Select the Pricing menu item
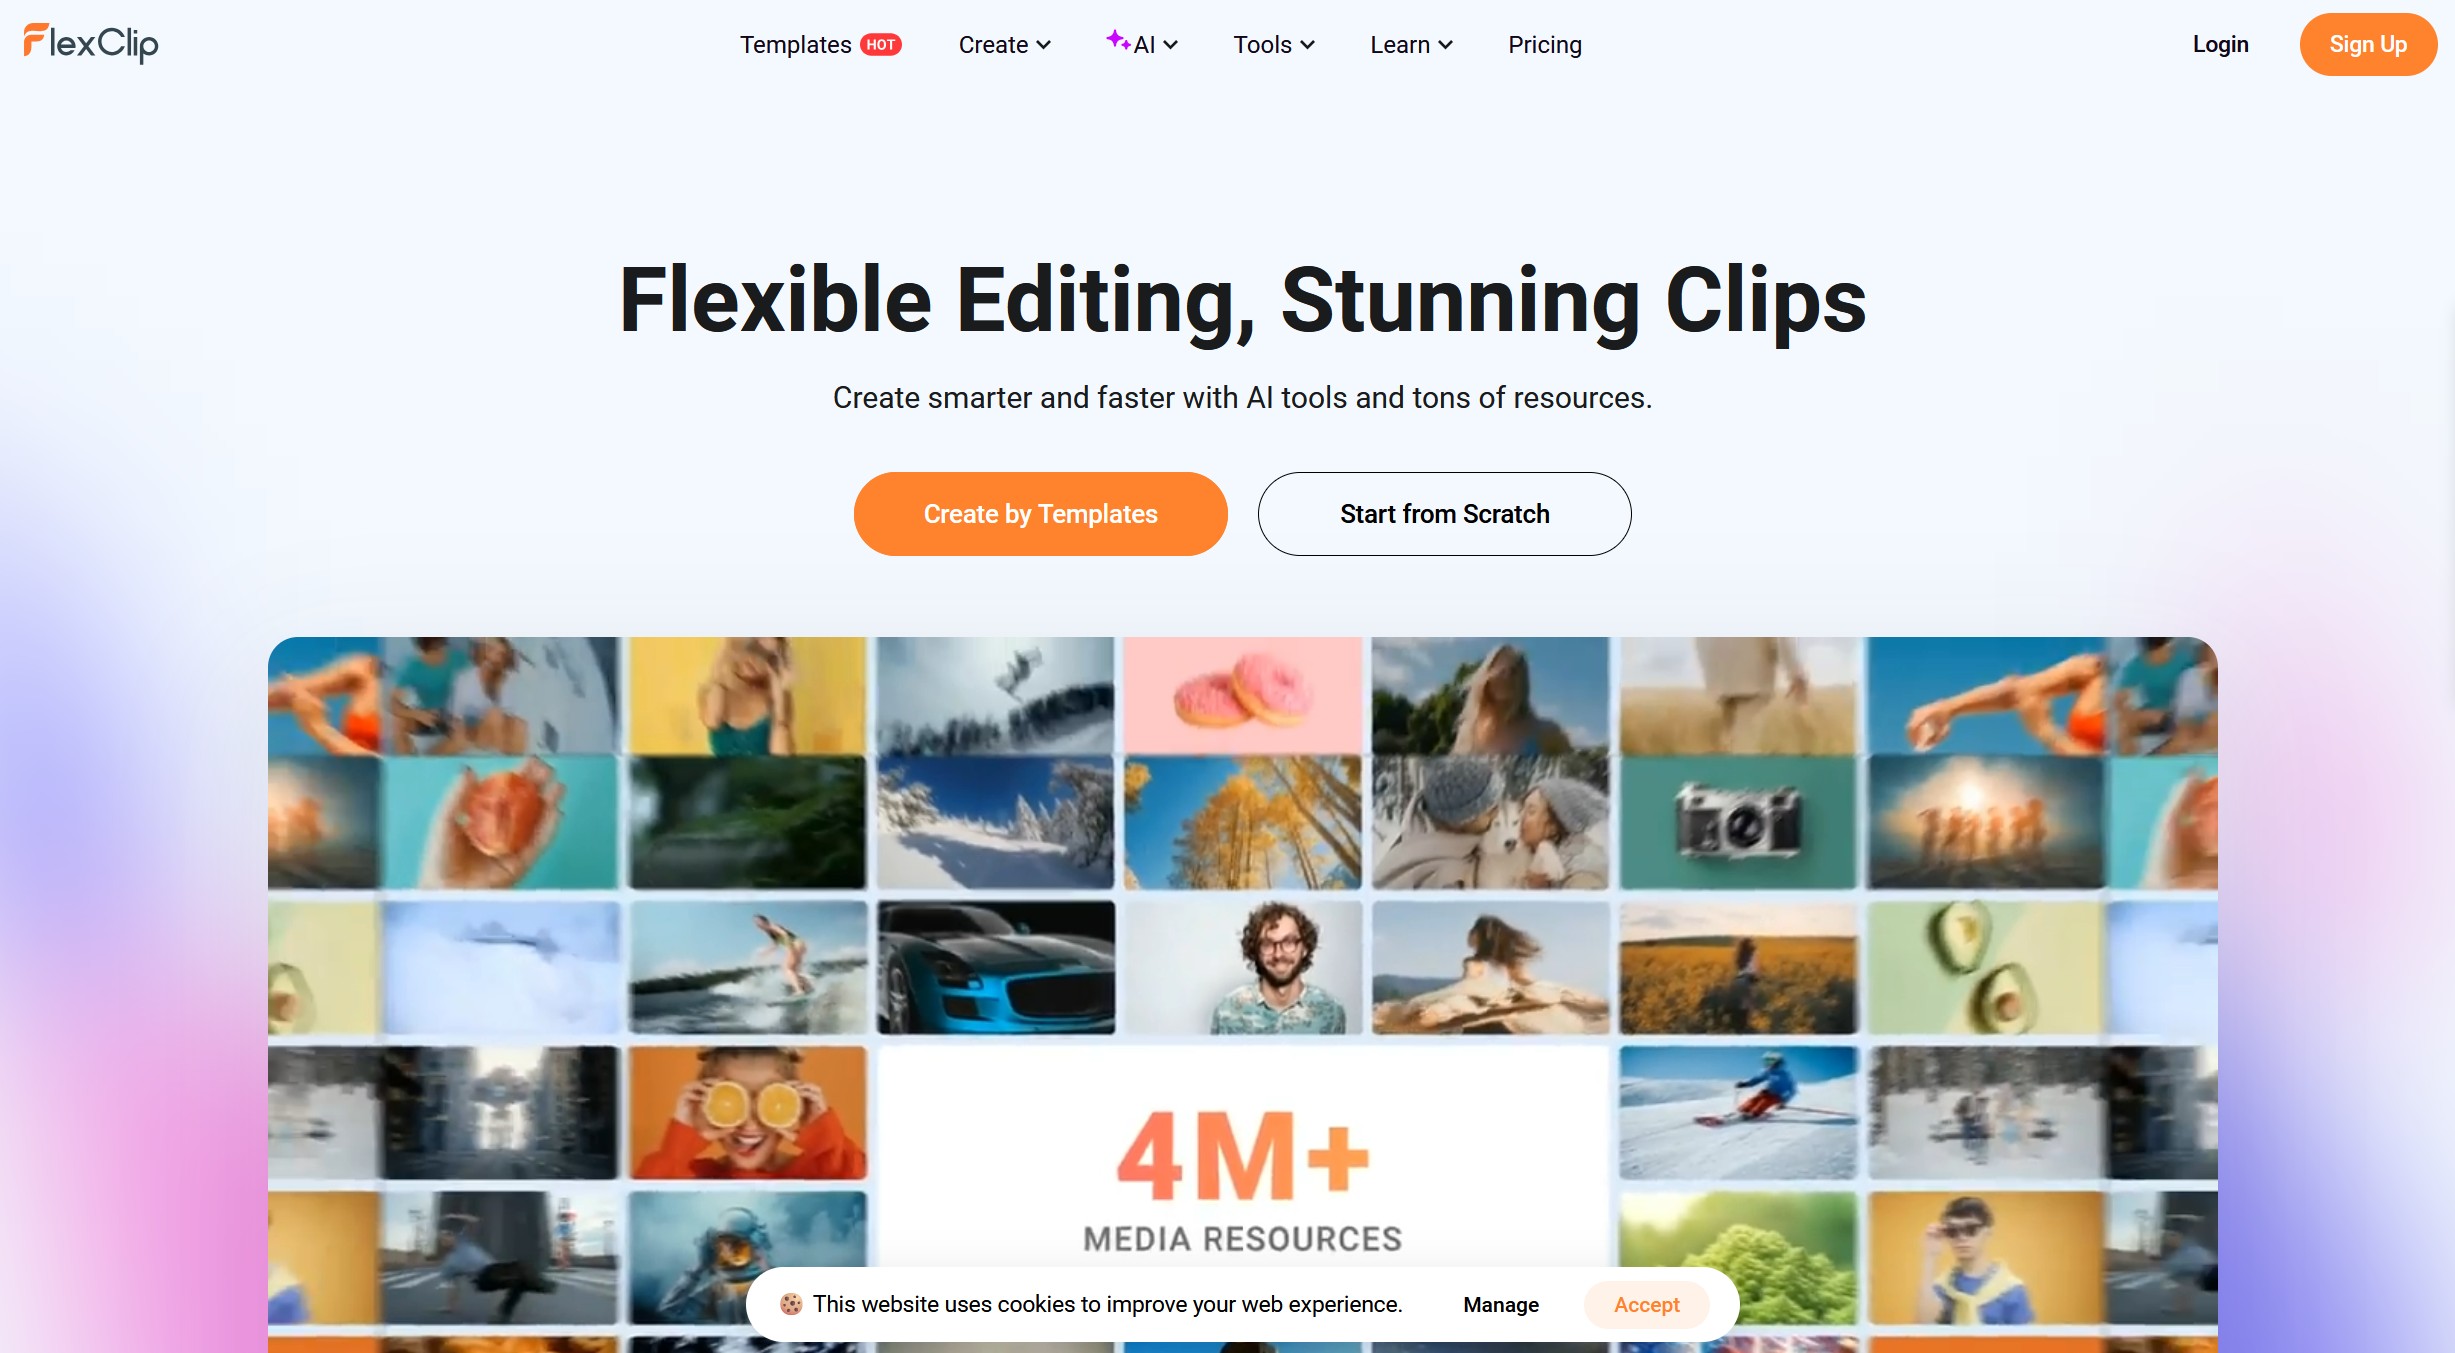 click(1544, 45)
